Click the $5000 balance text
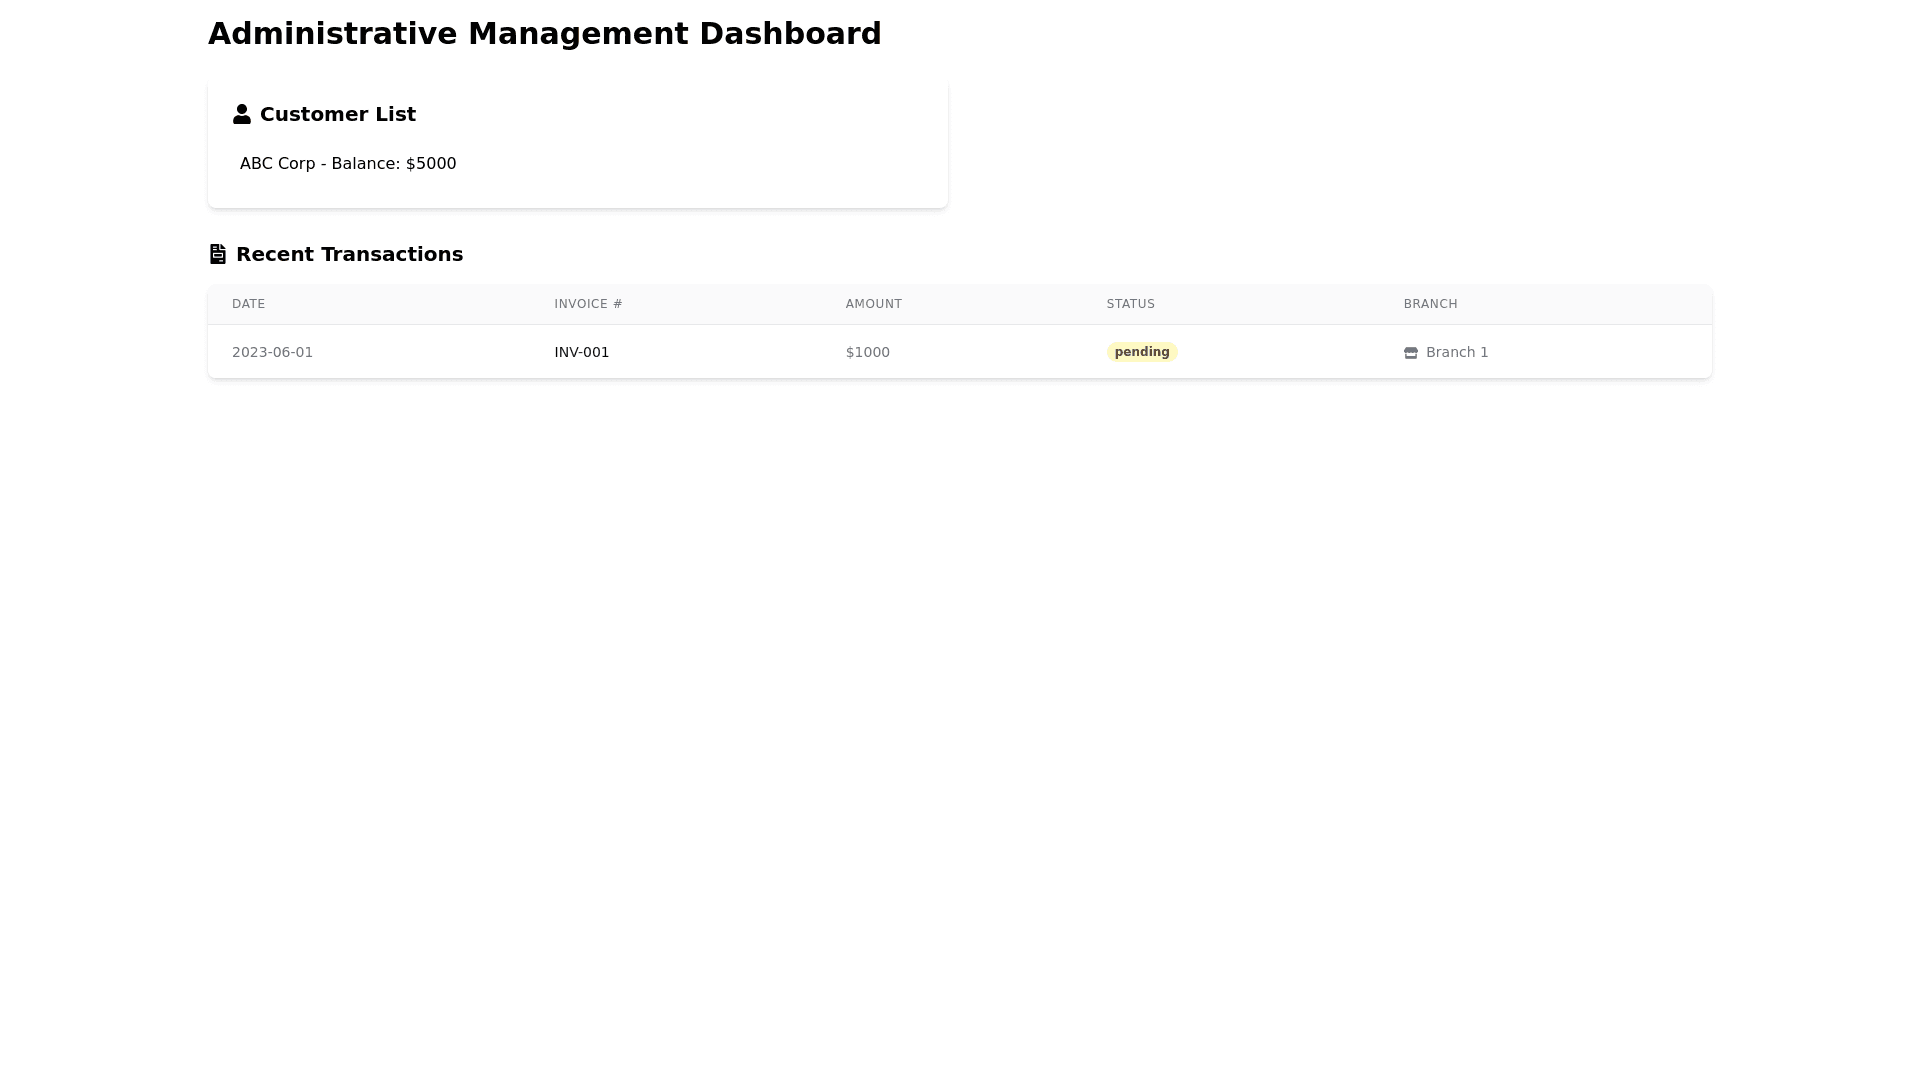 (430, 164)
